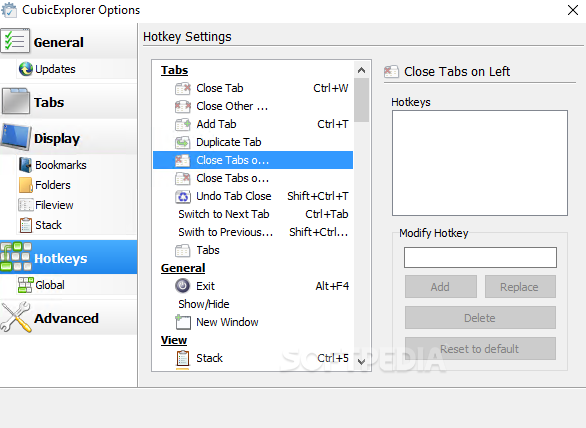
Task: Select the Undo Tab Close entry
Action: 253,196
